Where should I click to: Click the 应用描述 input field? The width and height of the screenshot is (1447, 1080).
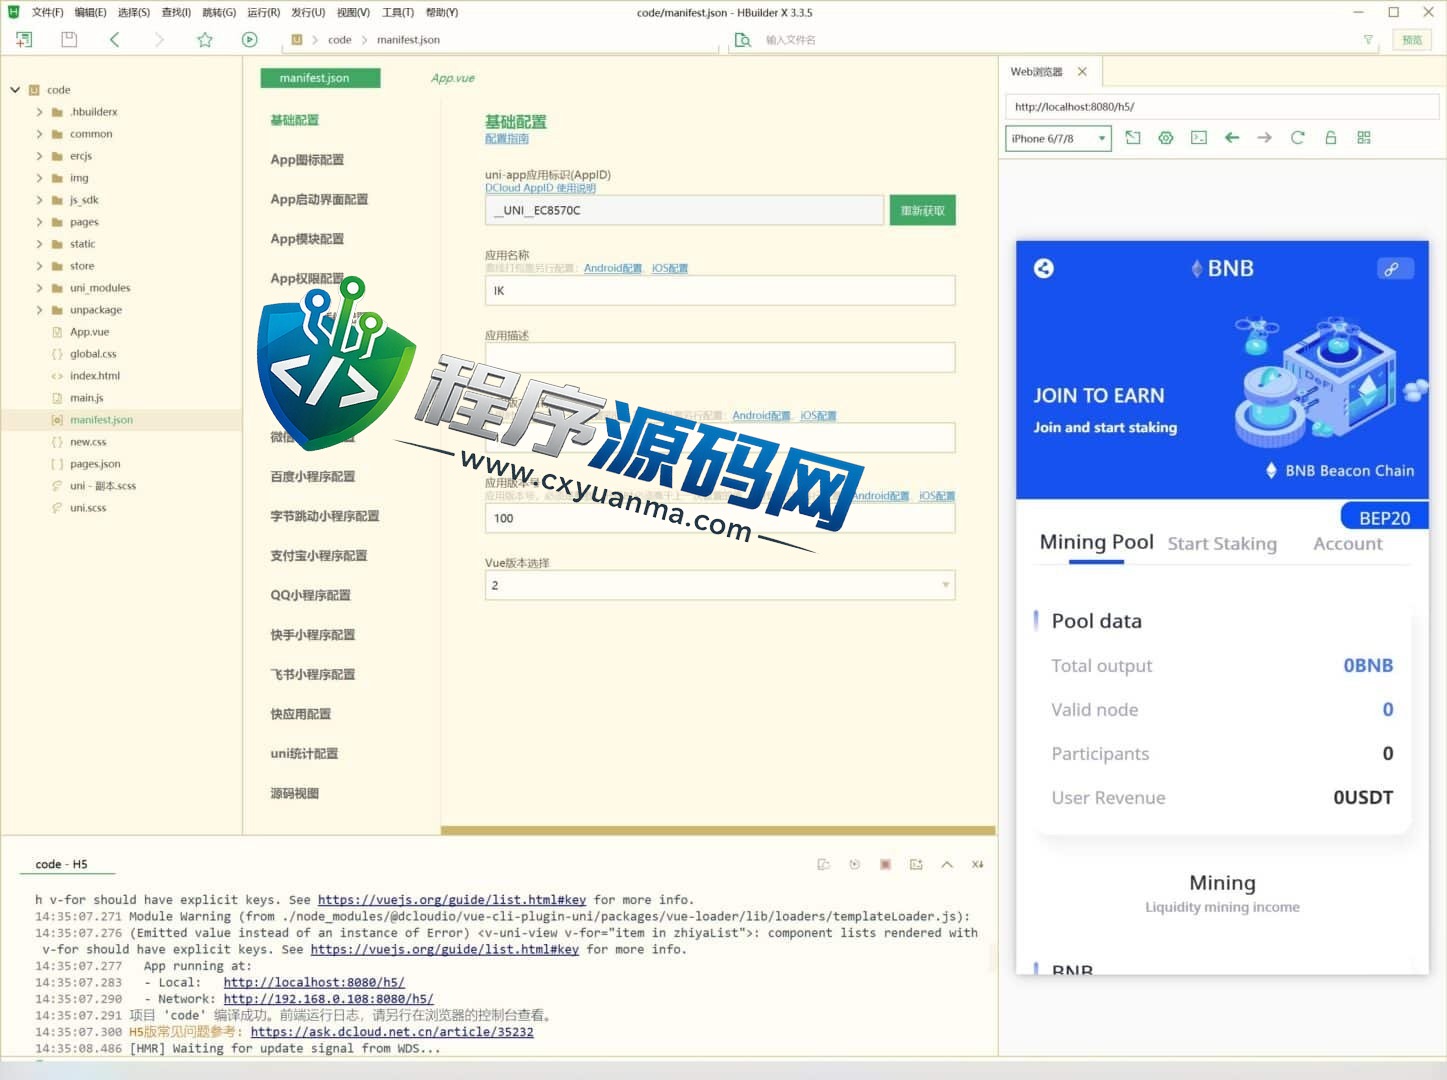(719, 357)
